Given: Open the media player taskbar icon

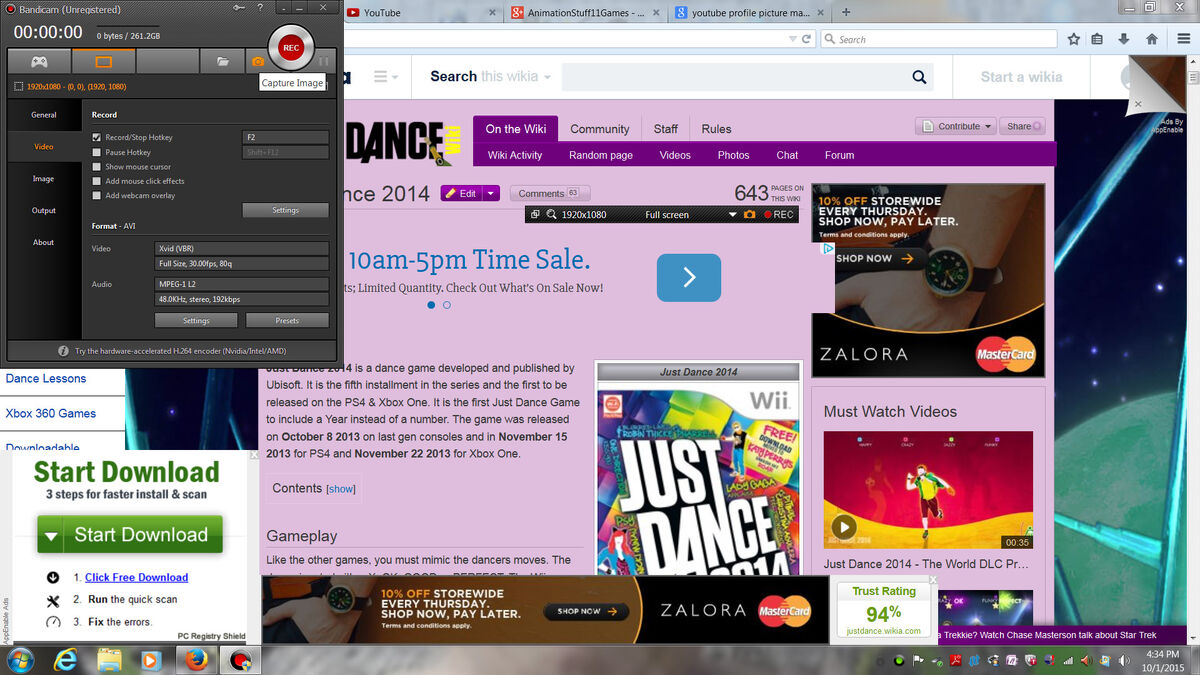Looking at the screenshot, I should [151, 660].
